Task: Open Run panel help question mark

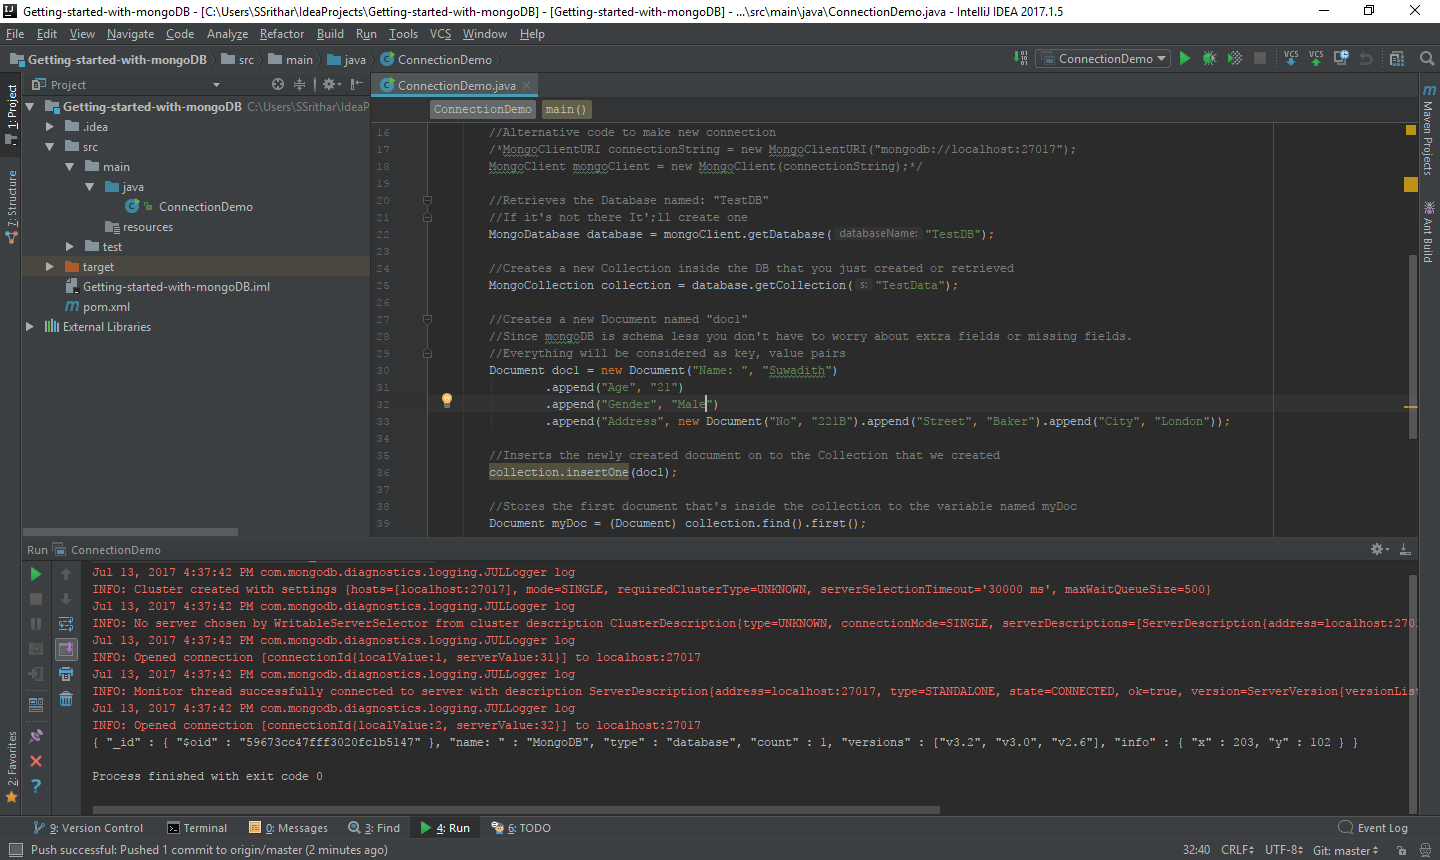Action: 36,786
